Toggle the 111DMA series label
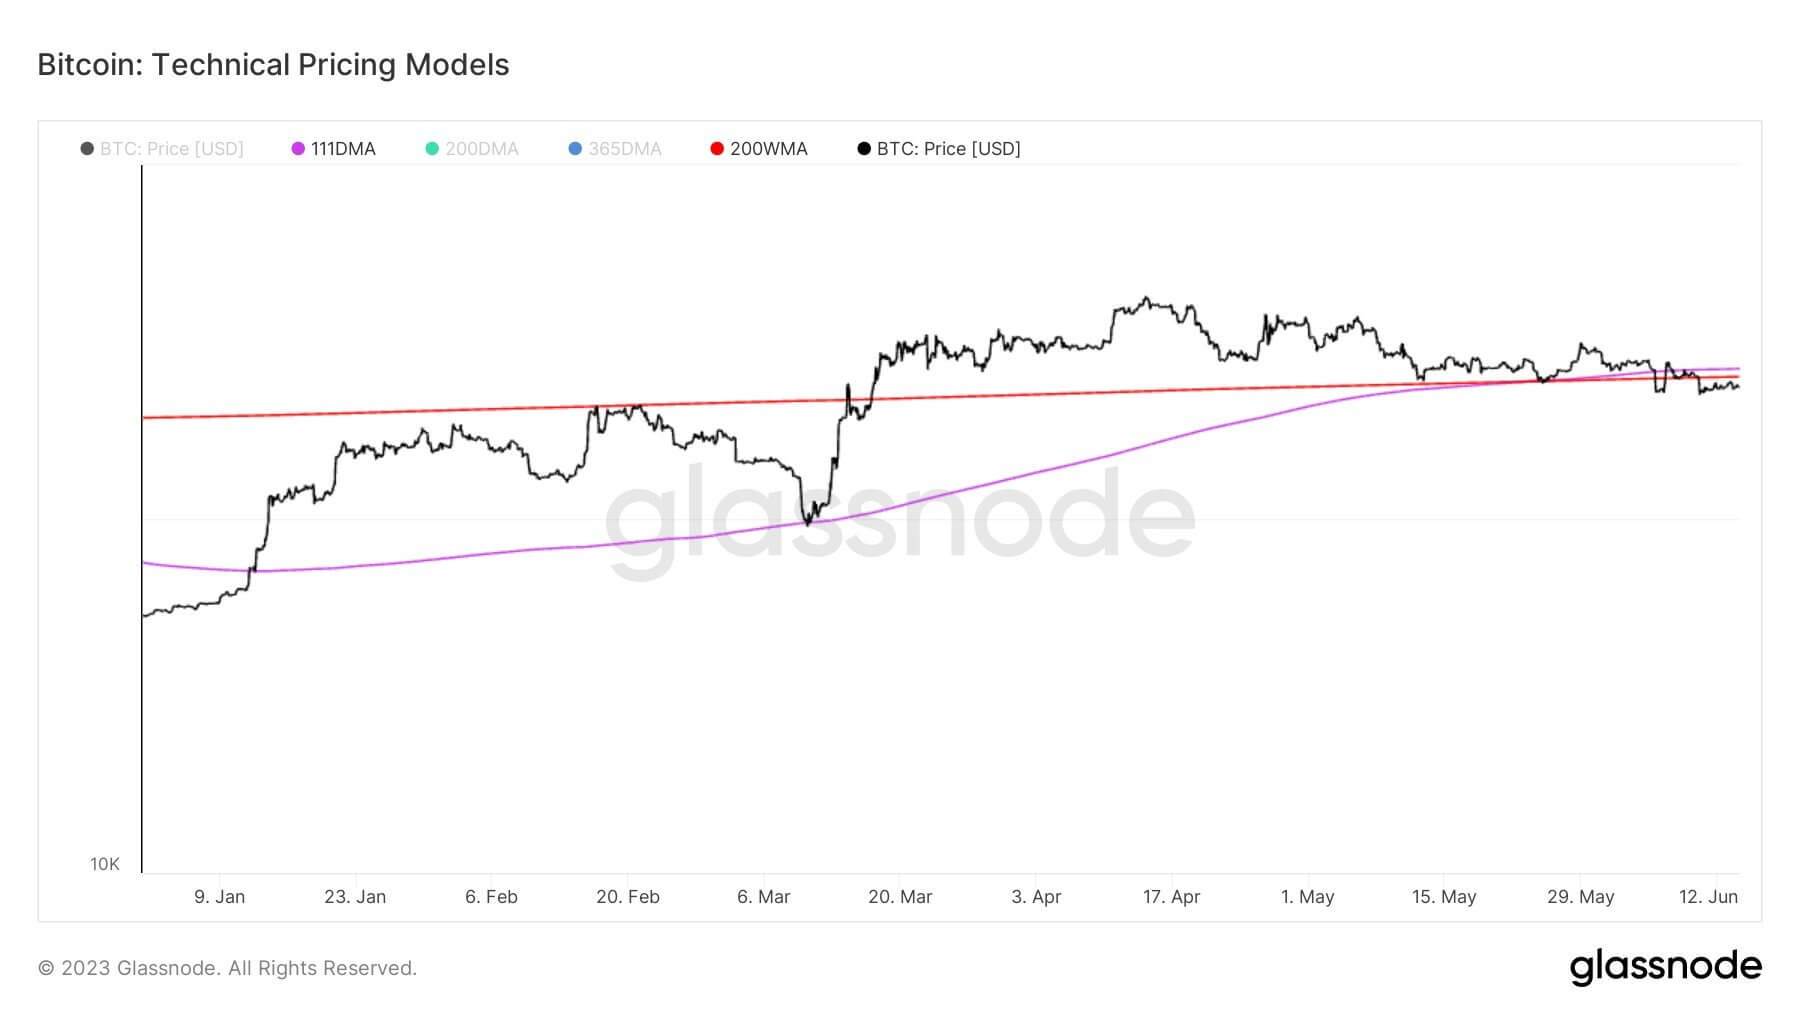The image size is (1800, 1013). click(343, 149)
